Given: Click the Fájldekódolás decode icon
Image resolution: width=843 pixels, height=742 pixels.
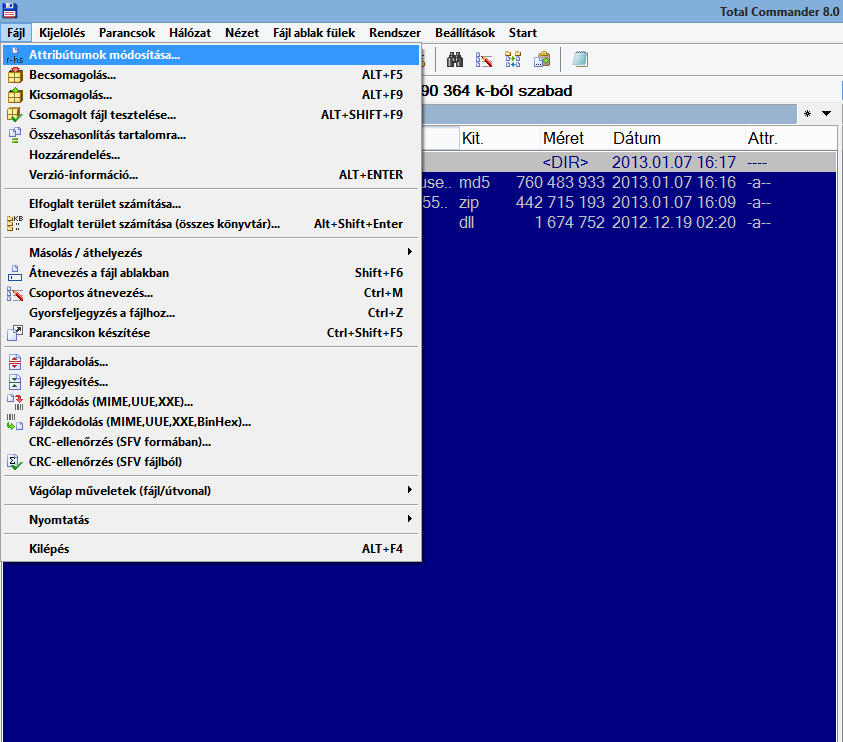Looking at the screenshot, I should tap(15, 422).
